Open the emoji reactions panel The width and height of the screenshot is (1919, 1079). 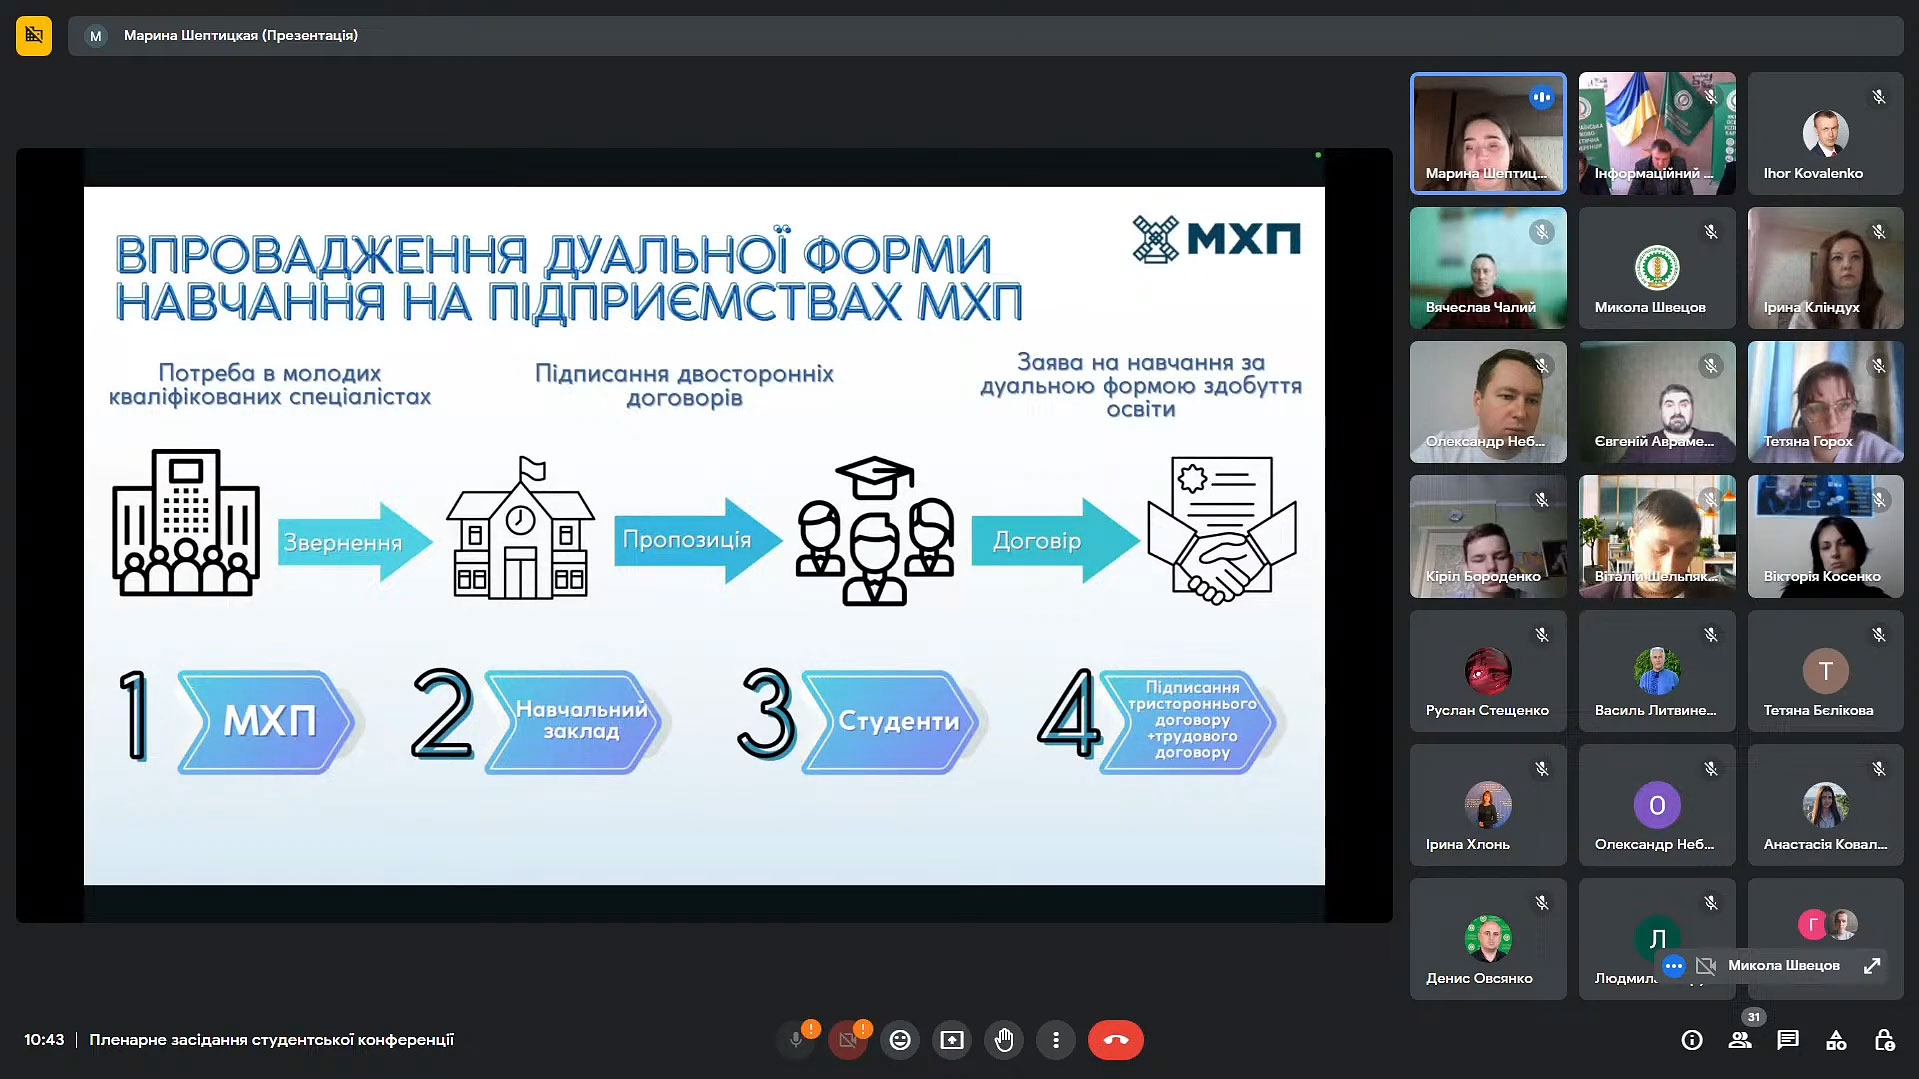coord(900,1040)
